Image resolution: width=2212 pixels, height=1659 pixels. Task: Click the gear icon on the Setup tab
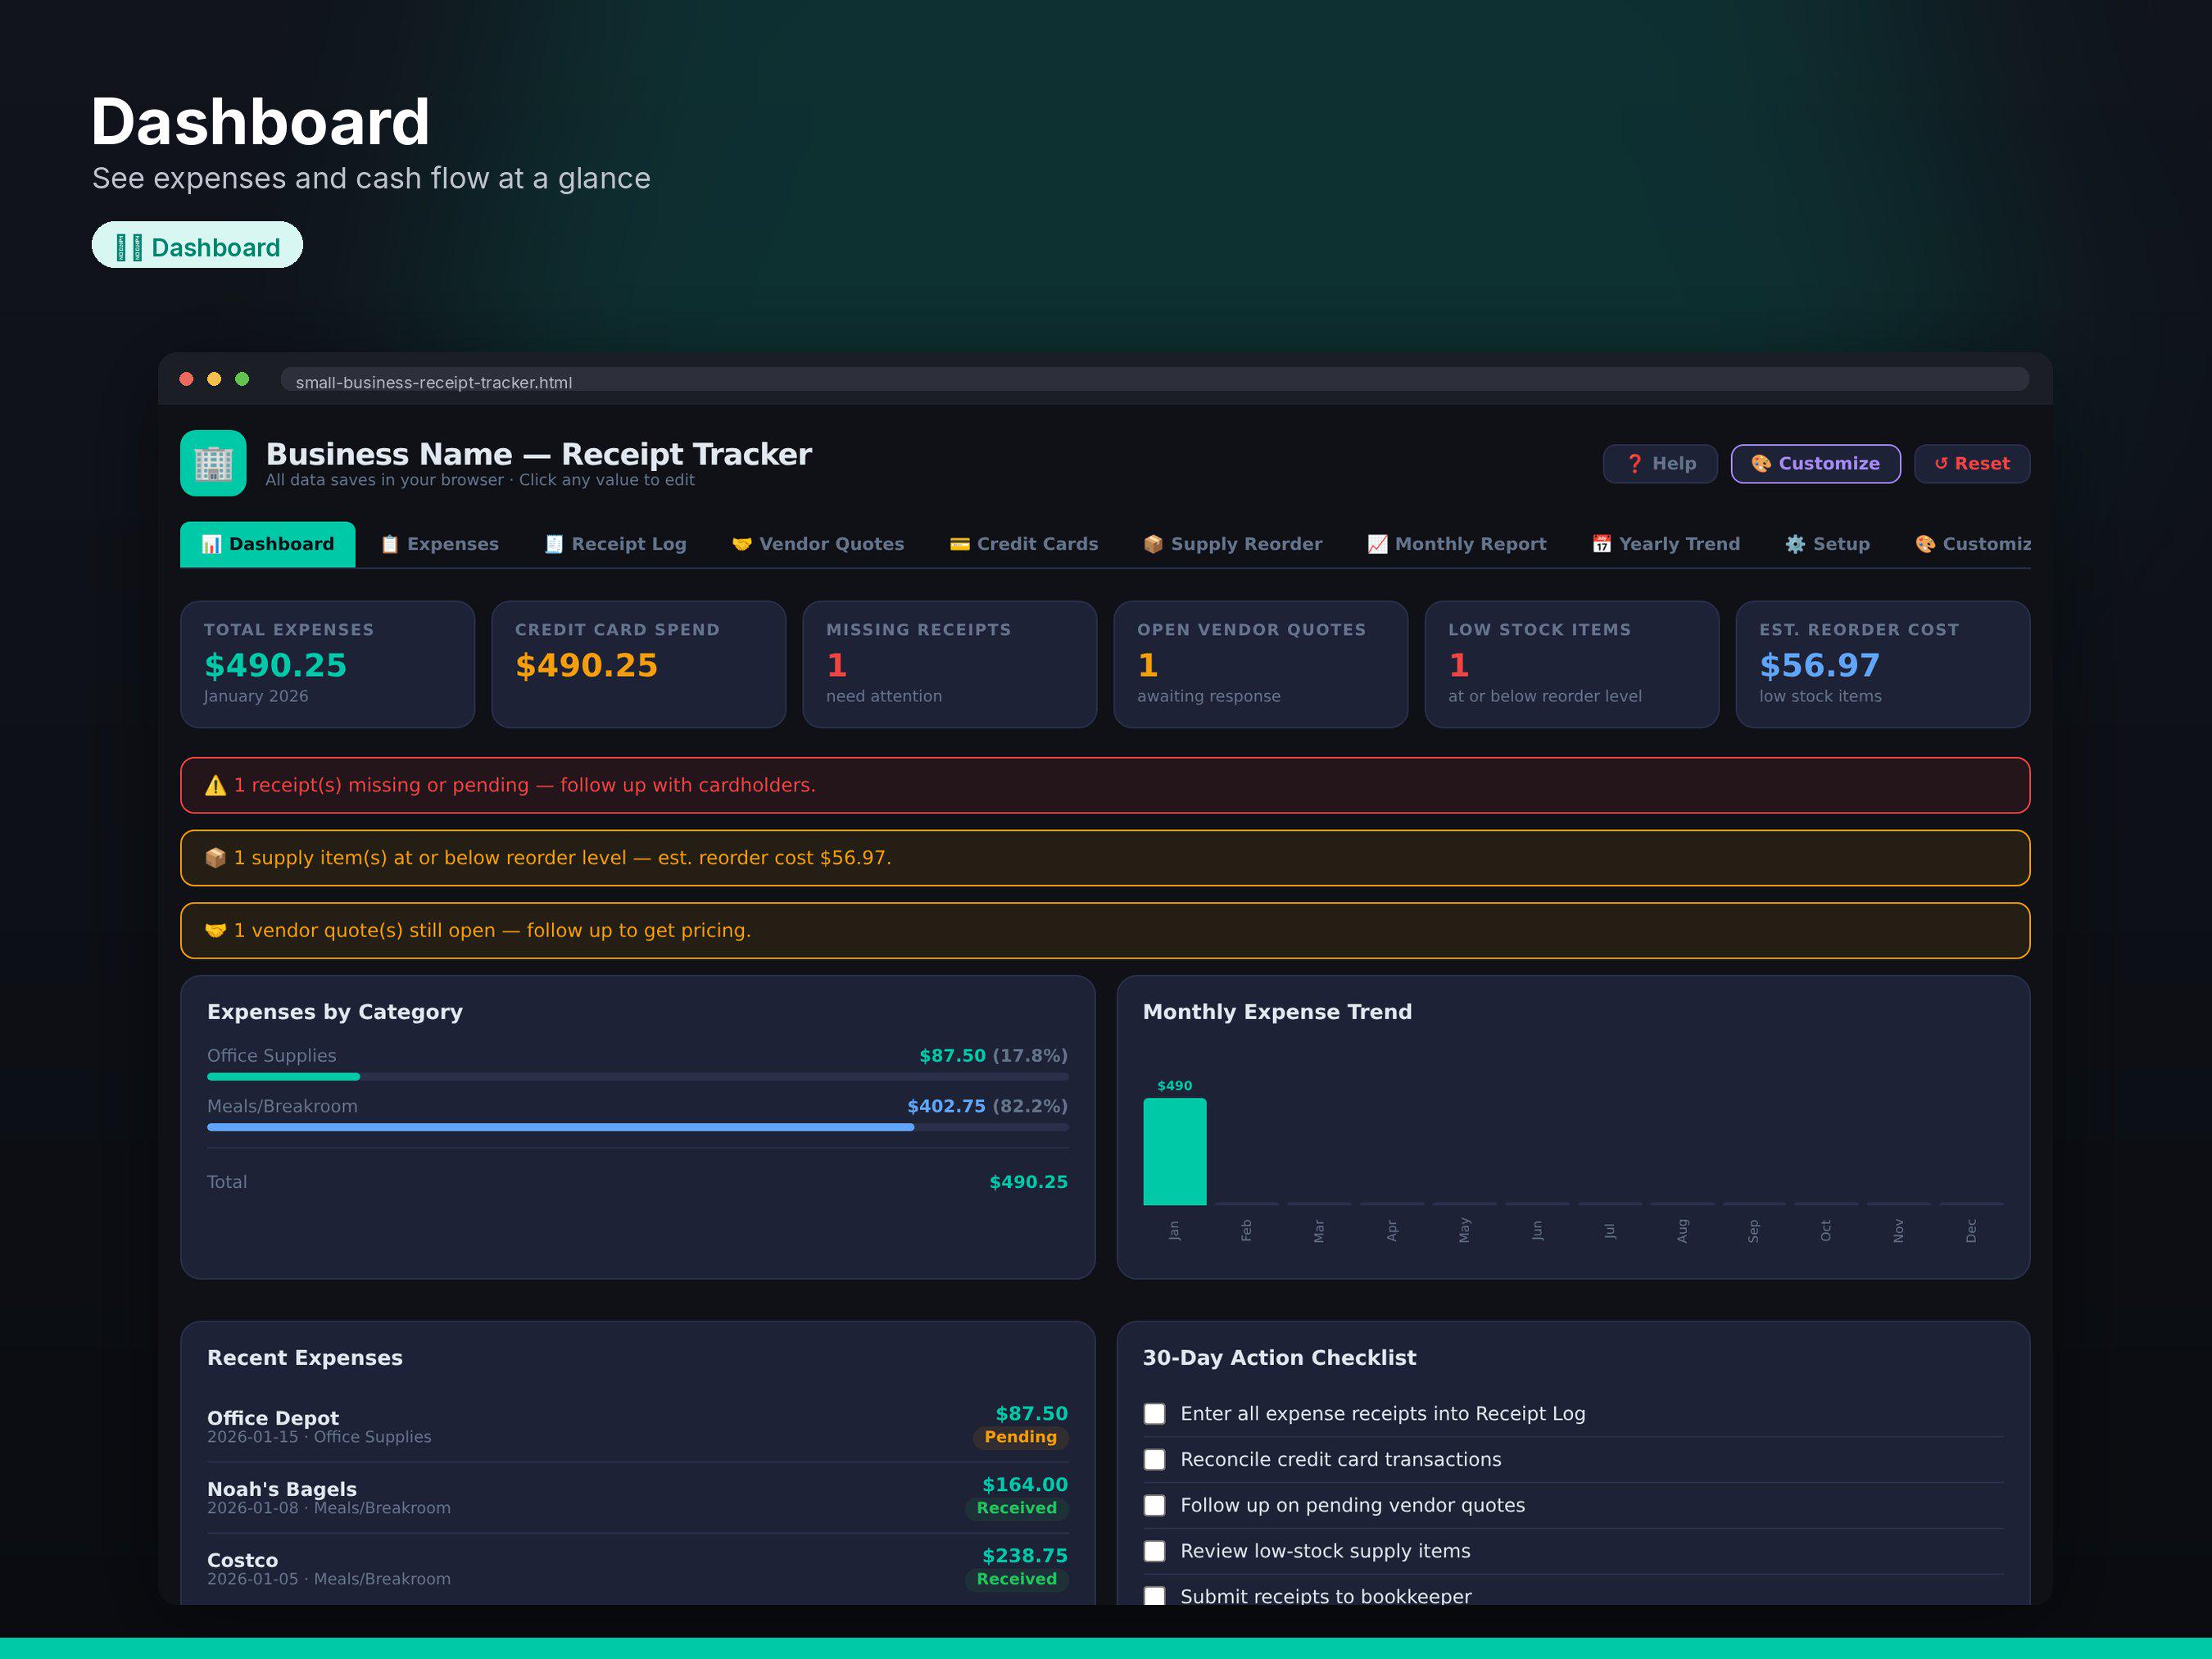coord(1796,544)
